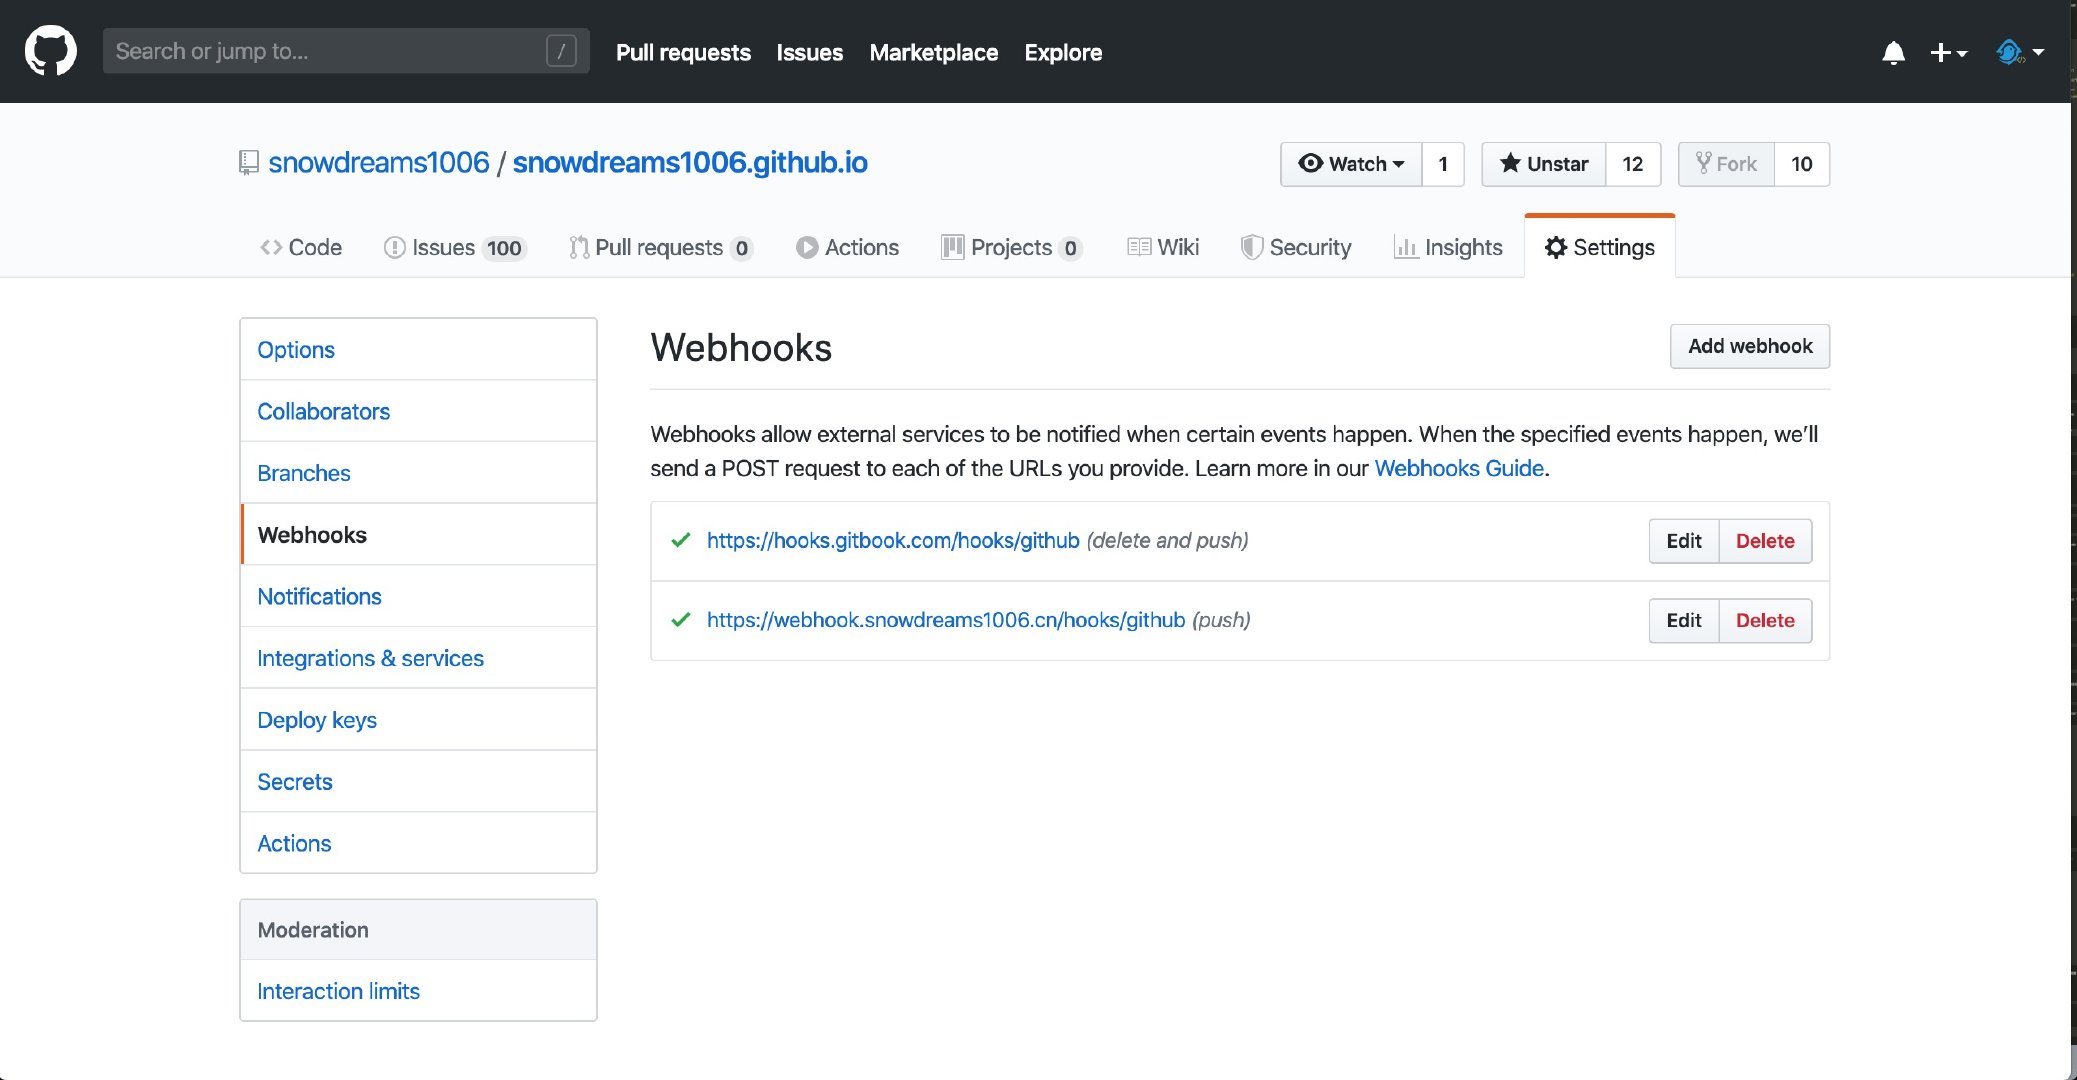
Task: Open the Webhooks Guide documentation
Action: tap(1460, 467)
